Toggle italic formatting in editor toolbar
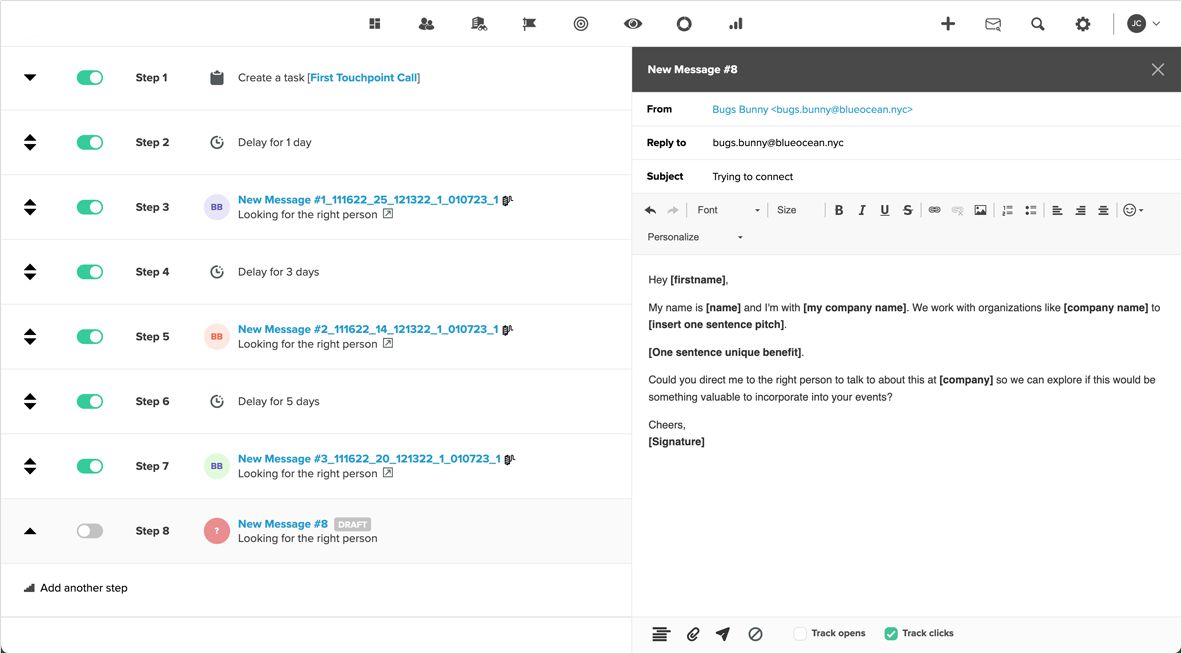1182x654 pixels. 862,210
